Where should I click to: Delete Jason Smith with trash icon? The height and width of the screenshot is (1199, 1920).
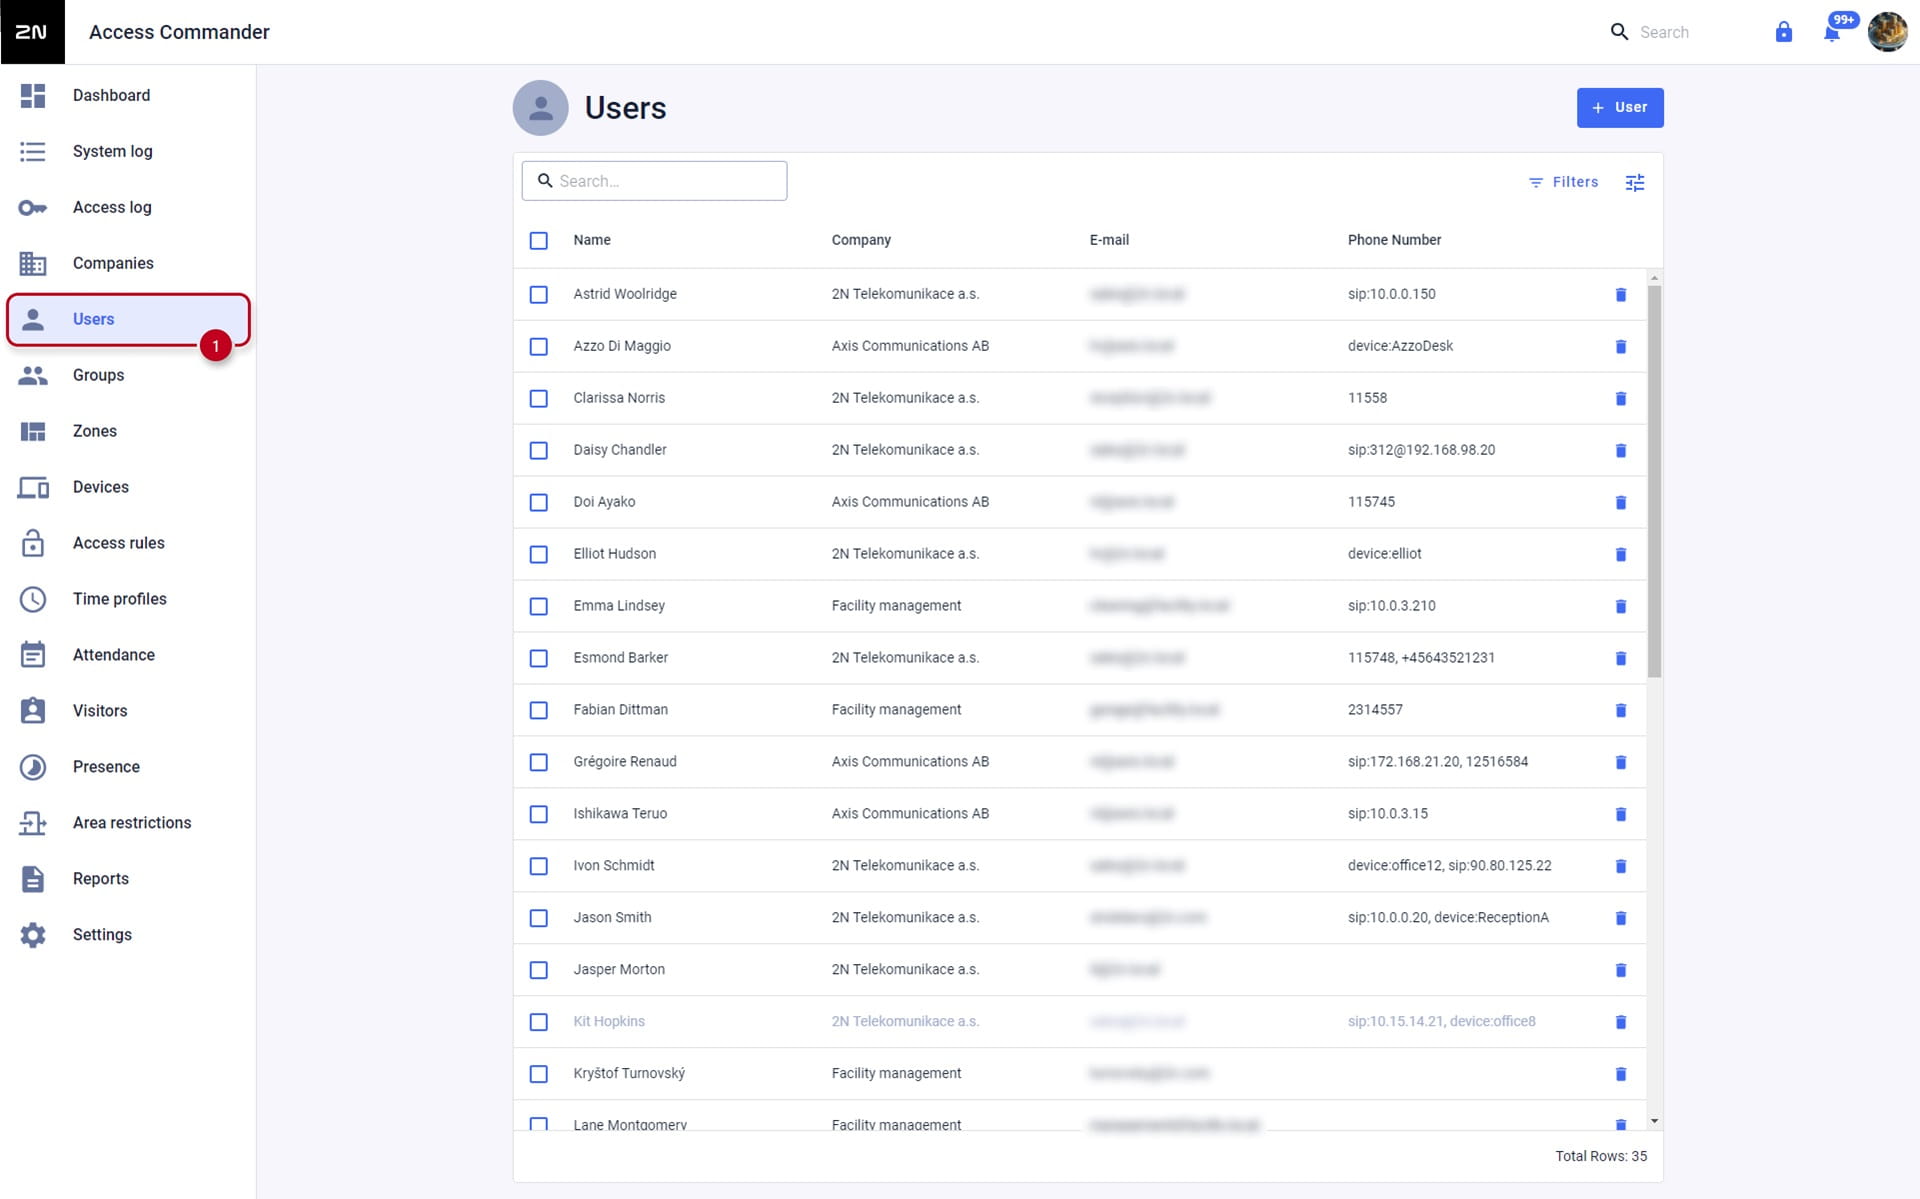[x=1621, y=918]
